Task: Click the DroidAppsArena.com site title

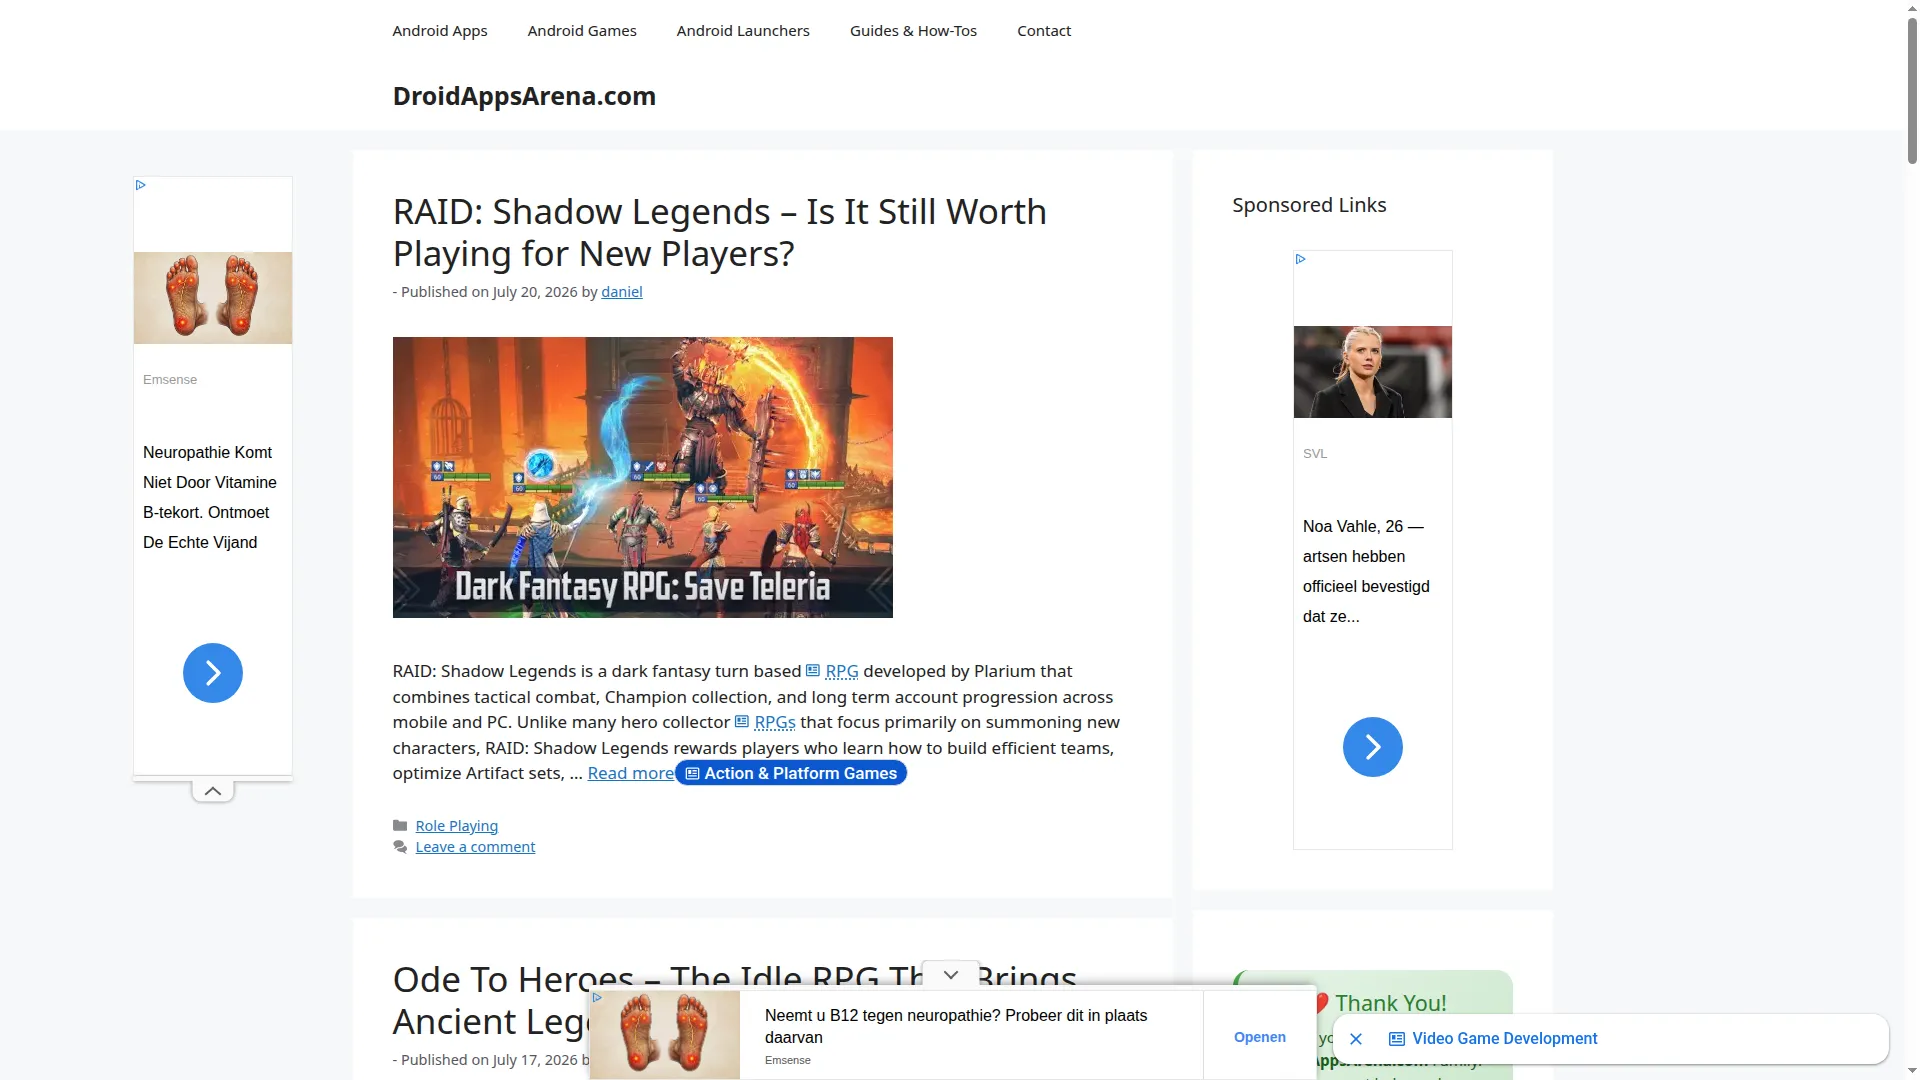Action: coord(523,96)
